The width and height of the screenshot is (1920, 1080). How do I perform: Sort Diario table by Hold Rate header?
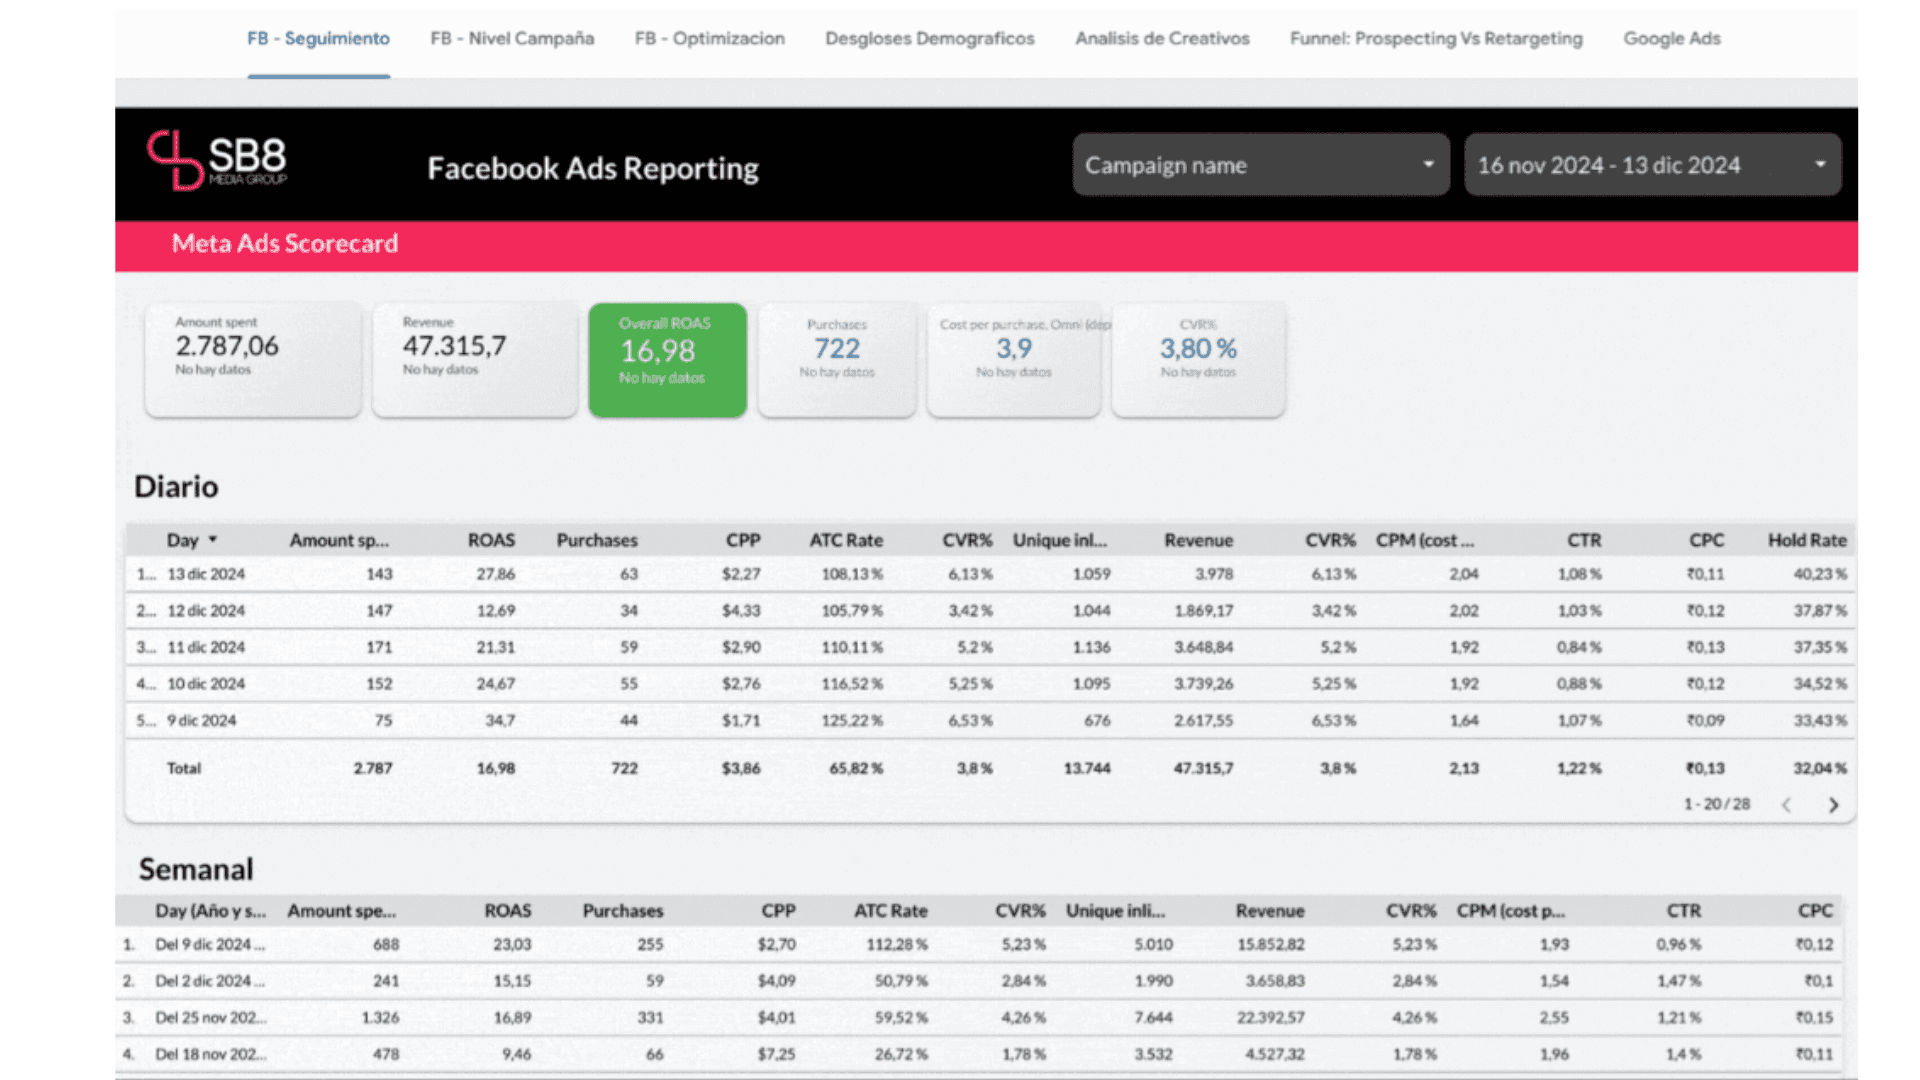pyautogui.click(x=1806, y=540)
